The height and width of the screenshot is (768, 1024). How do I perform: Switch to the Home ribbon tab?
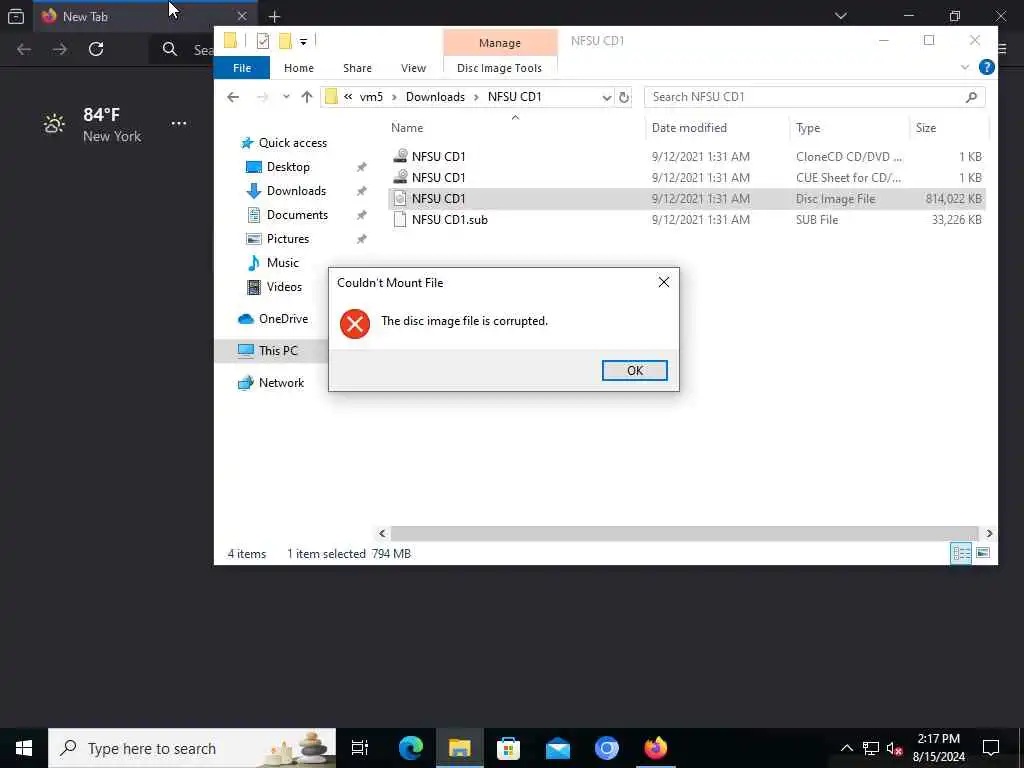coord(298,68)
